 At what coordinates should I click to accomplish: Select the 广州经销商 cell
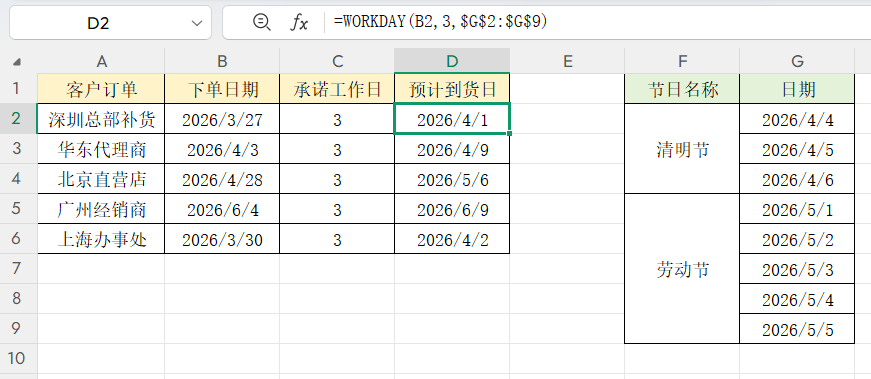[101, 208]
